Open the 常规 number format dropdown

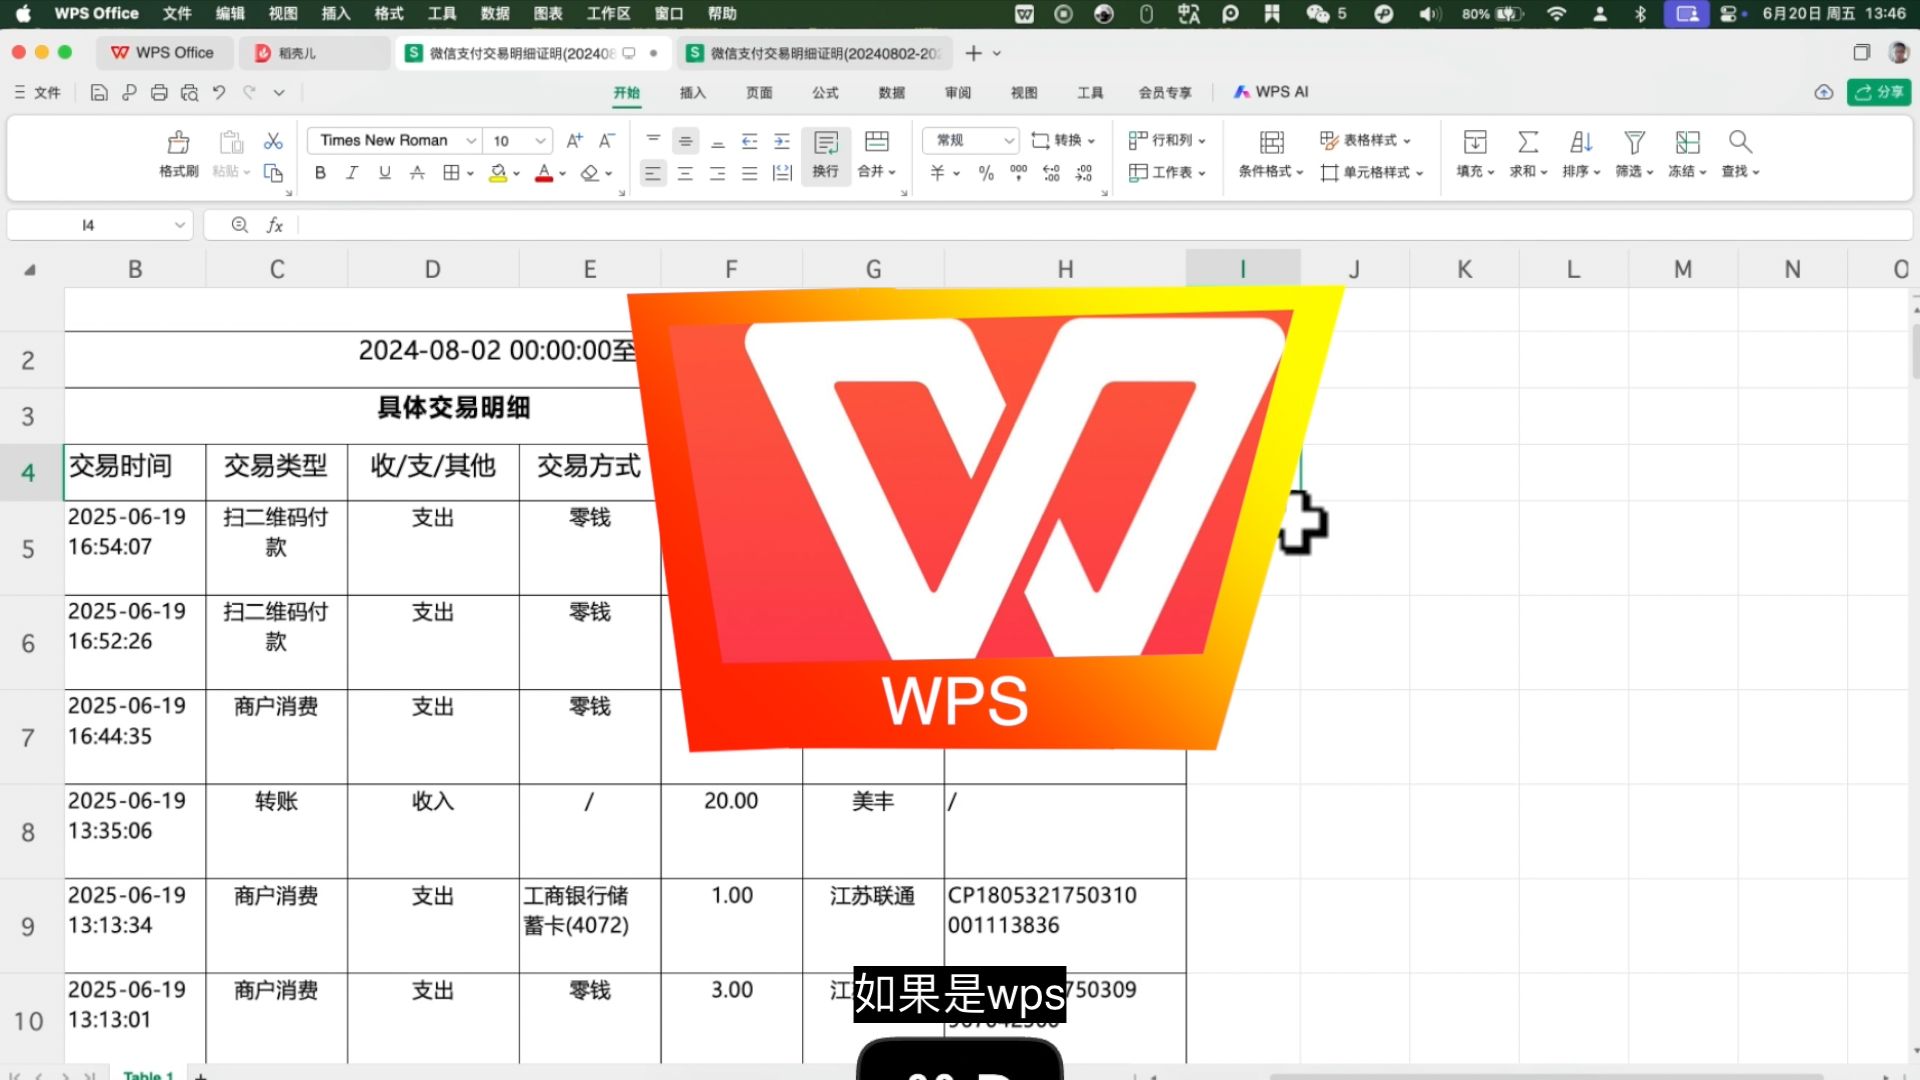(1009, 141)
